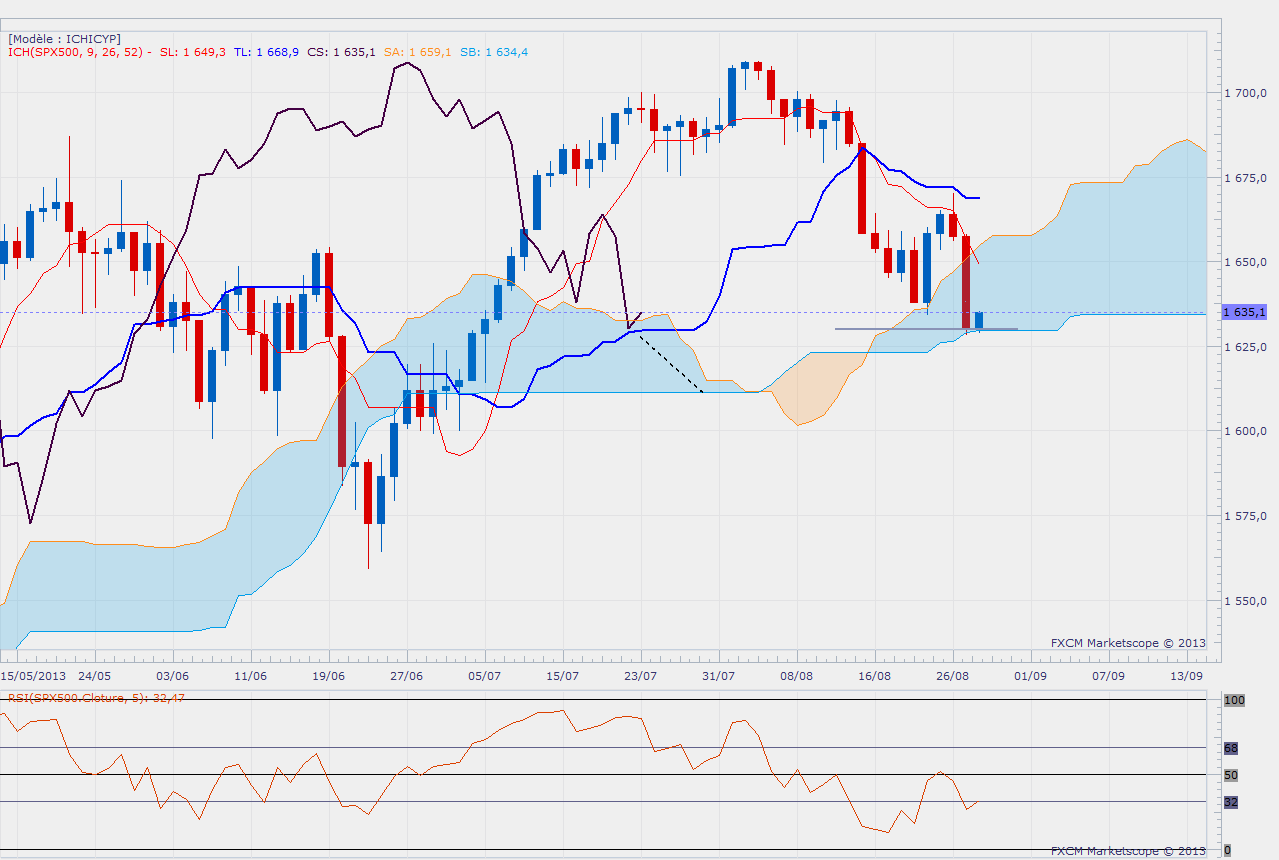
Task: Click the 15/07 date label
Action: coord(563,675)
